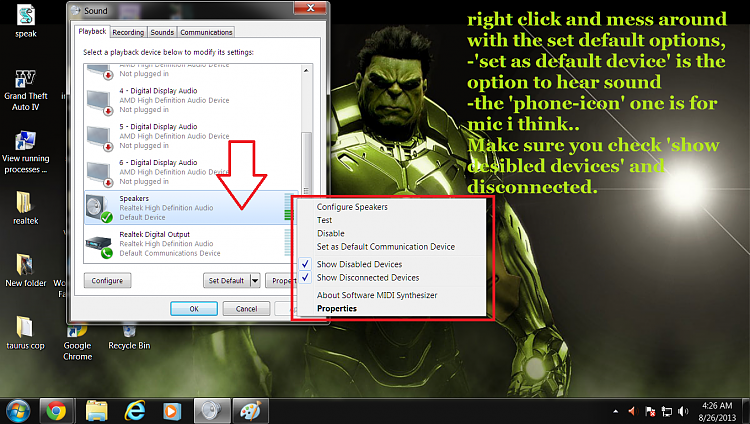The width and height of the screenshot is (750, 424).
Task: Open Windows Explorer from taskbar
Action: pyautogui.click(x=96, y=411)
